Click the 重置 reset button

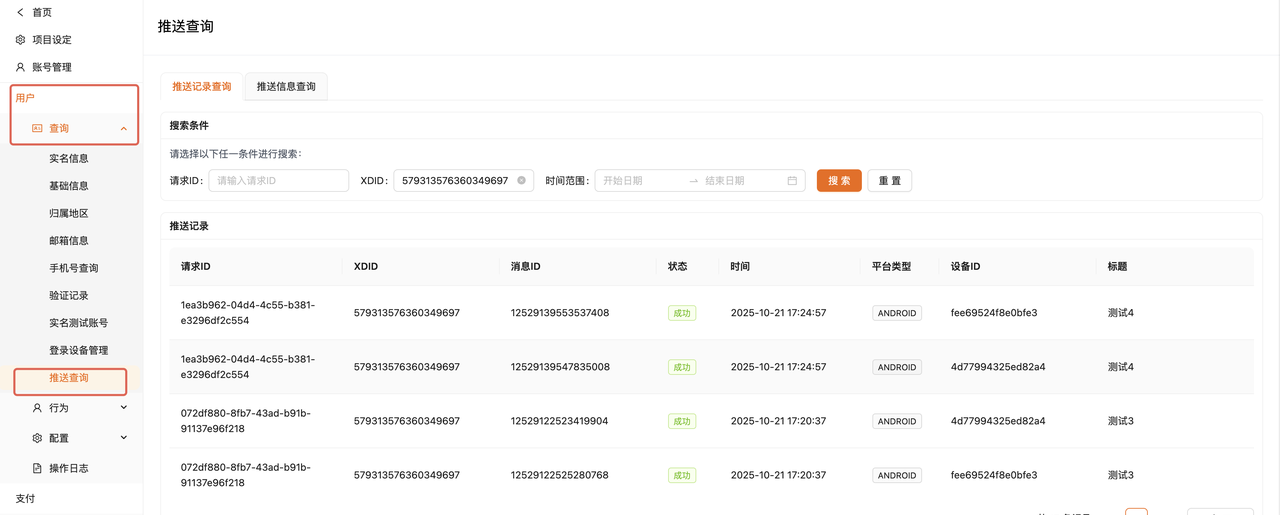click(889, 181)
